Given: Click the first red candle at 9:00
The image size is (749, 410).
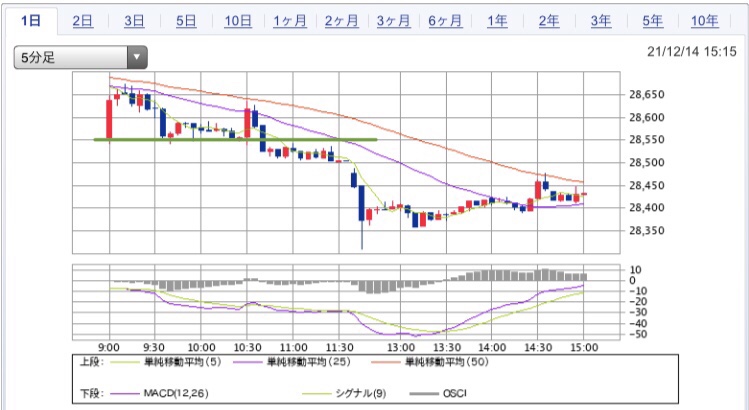Looking at the screenshot, I should coord(109,119).
